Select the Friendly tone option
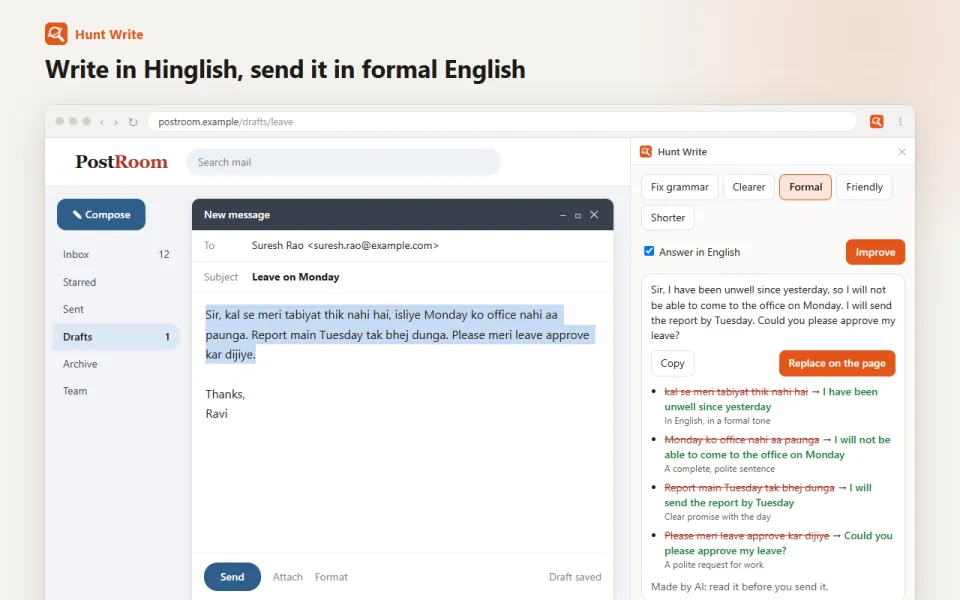 click(x=864, y=187)
